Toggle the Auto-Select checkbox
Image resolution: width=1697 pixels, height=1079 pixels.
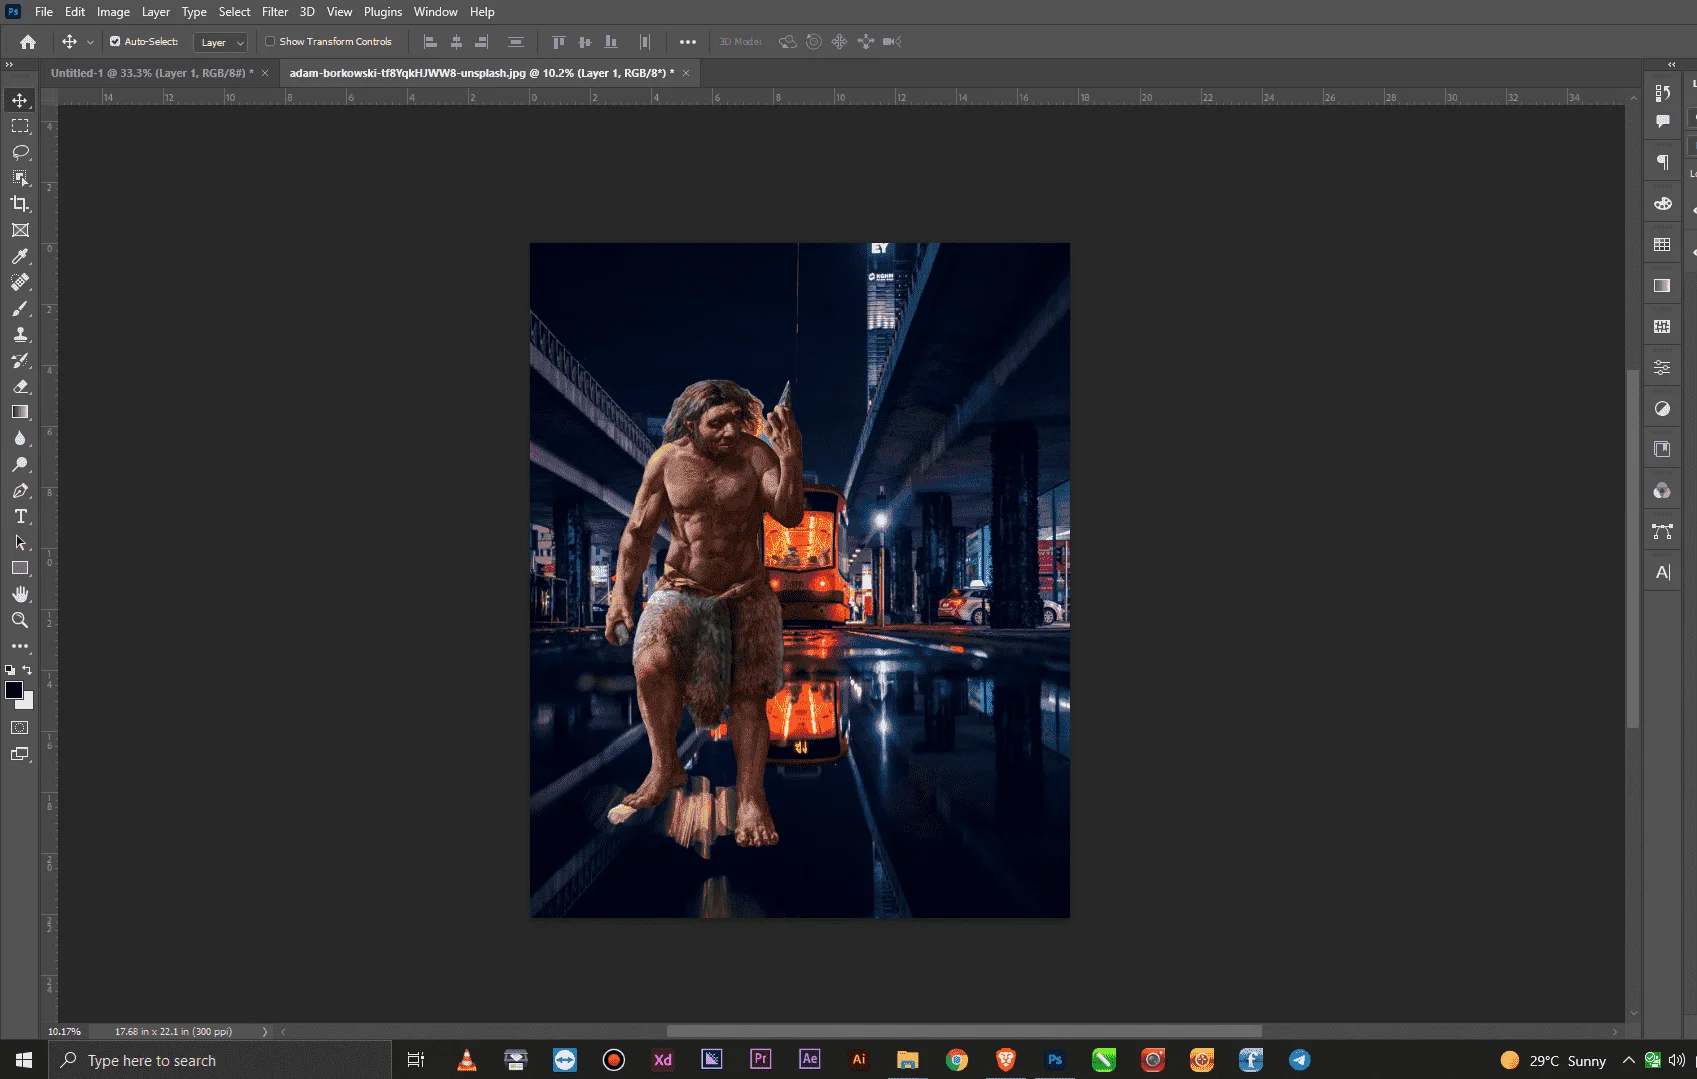coord(115,42)
